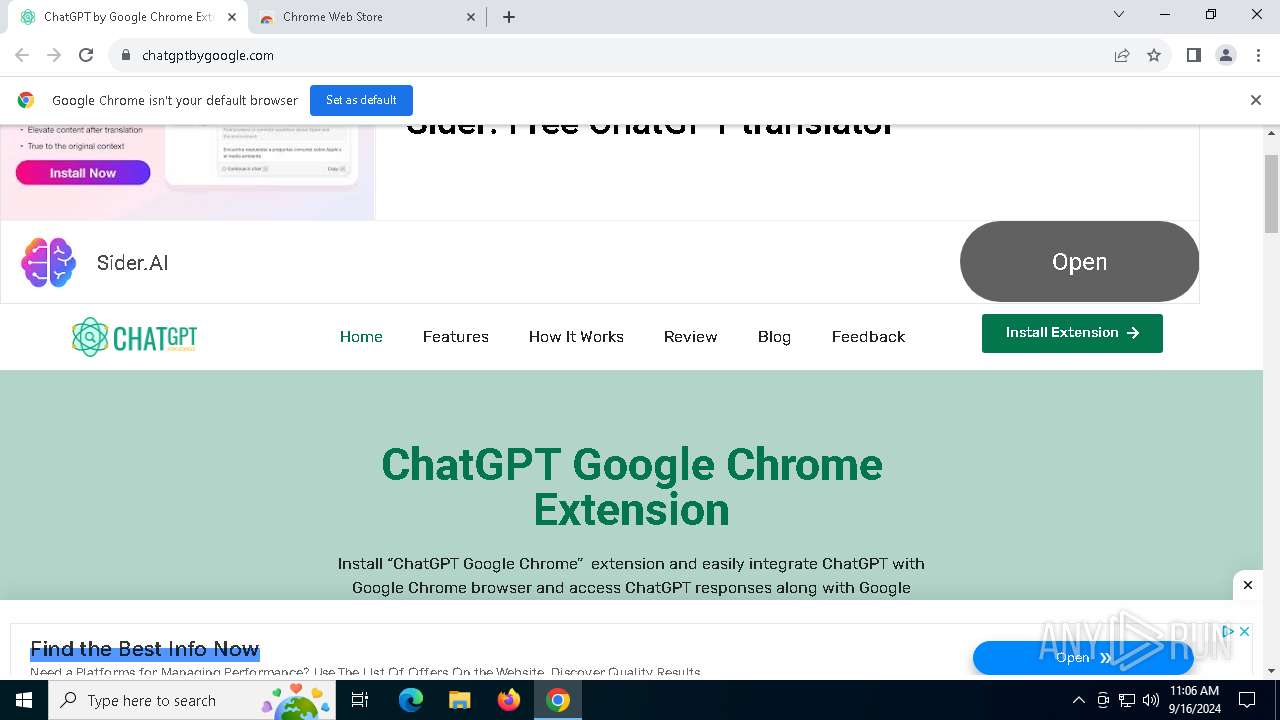Launch Firefox from taskbar
This screenshot has width=1280, height=720.
(x=509, y=700)
